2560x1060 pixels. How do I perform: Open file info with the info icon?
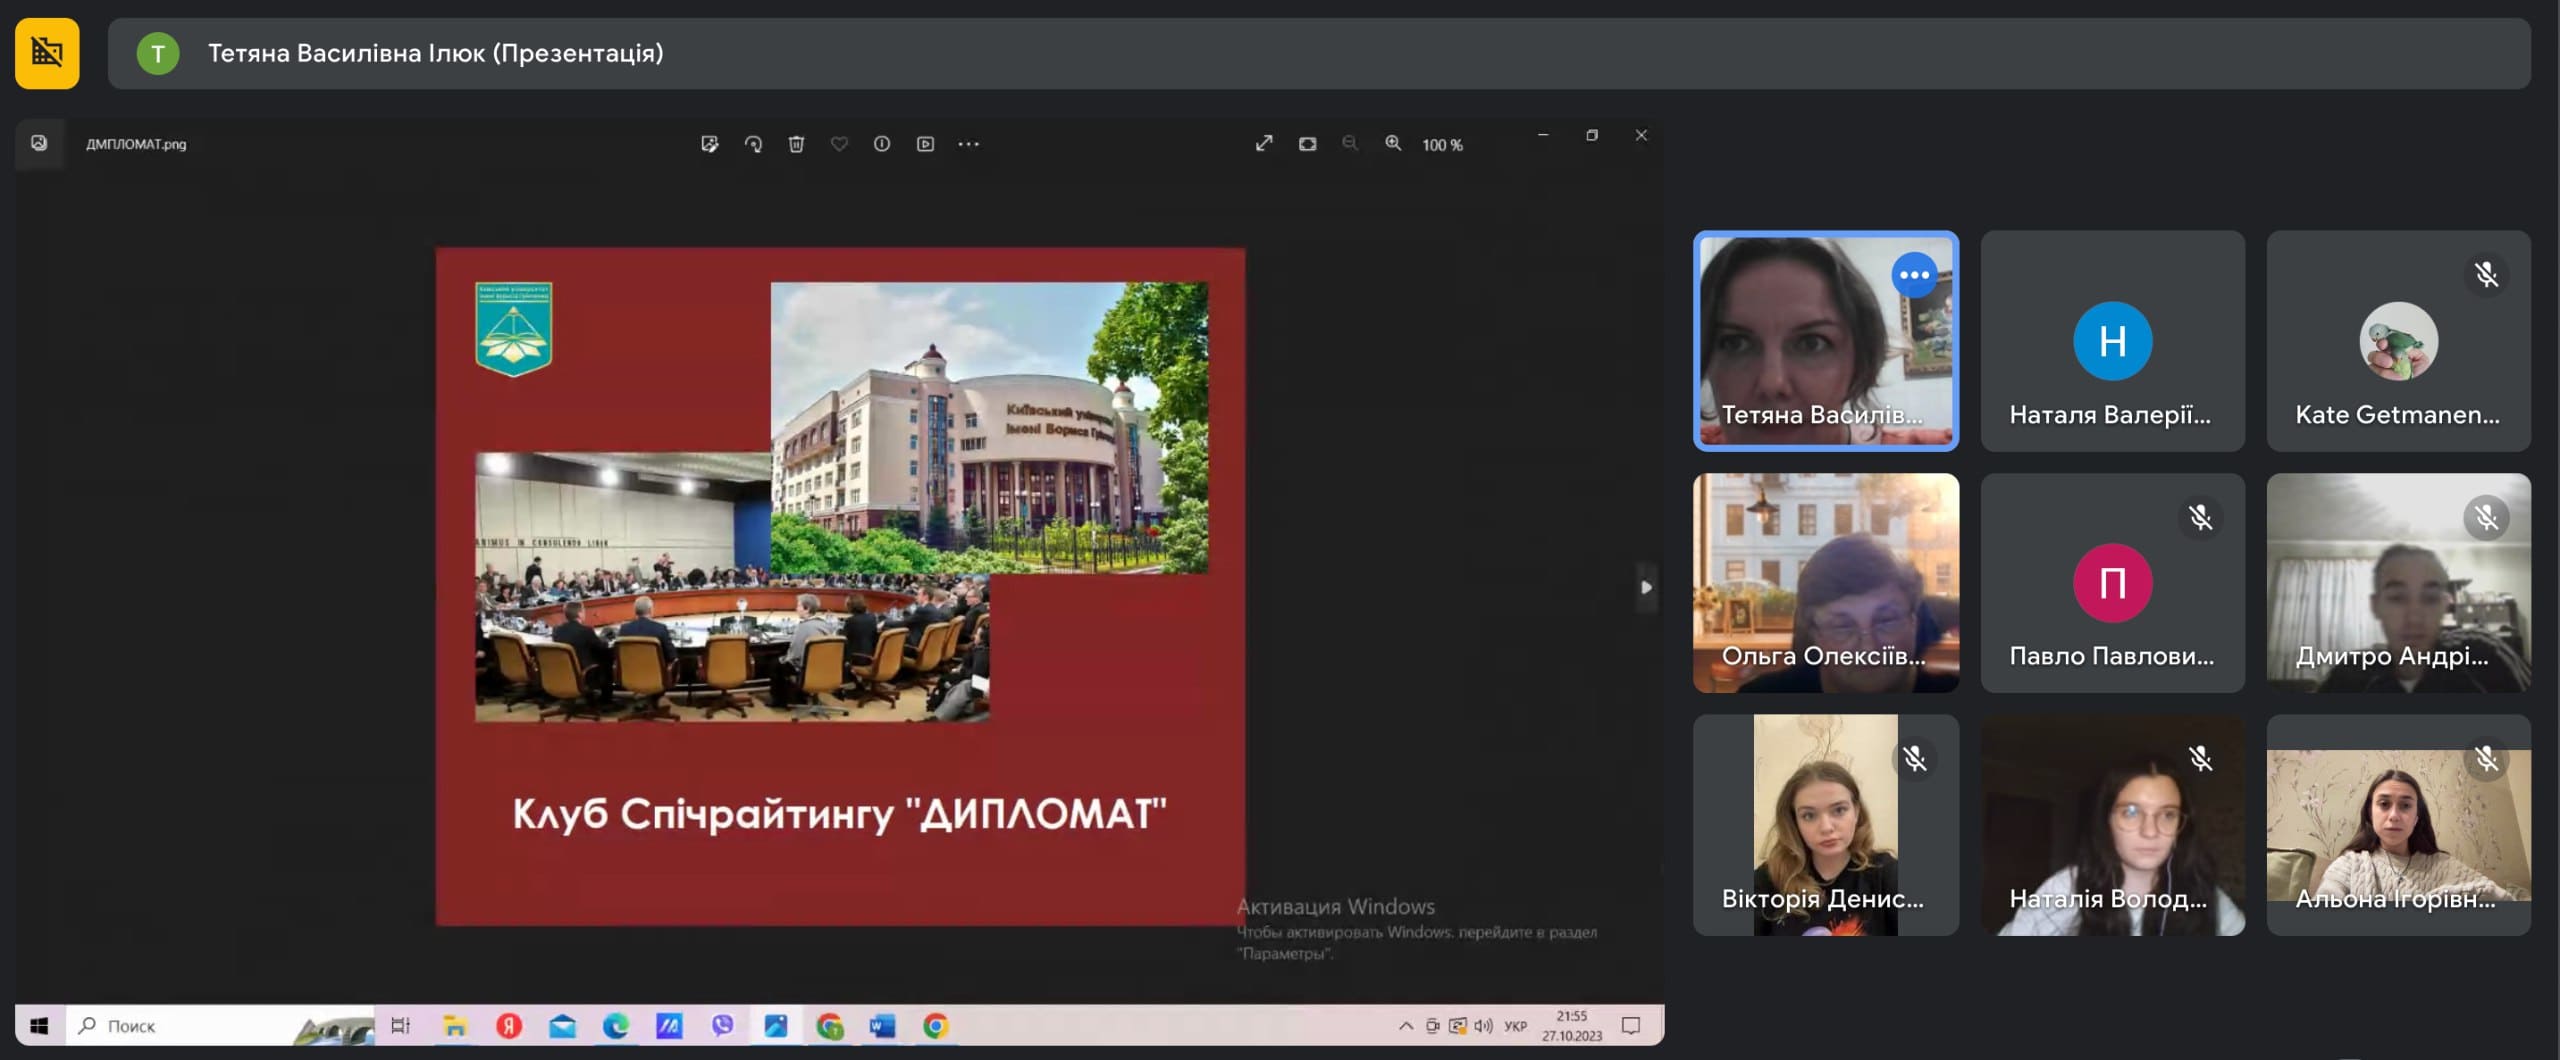881,144
